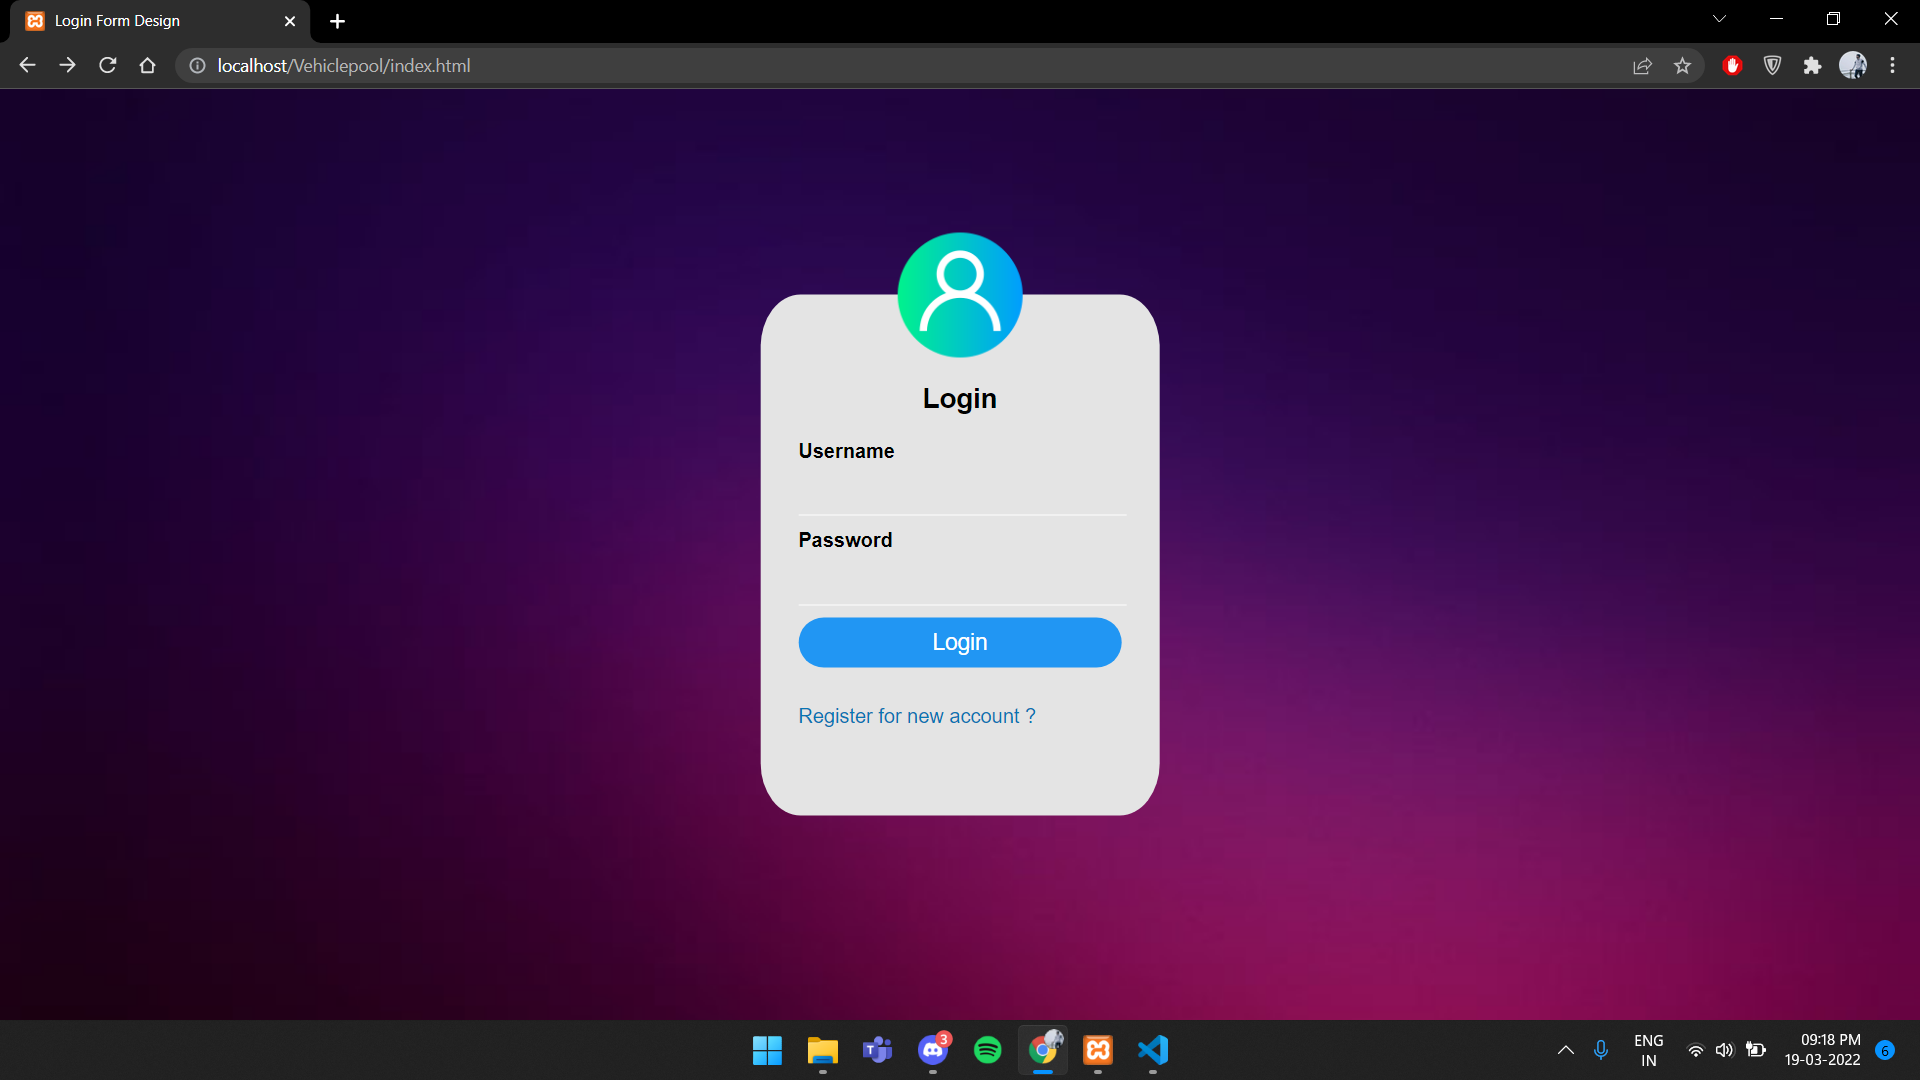Show hidden system tray icons
The width and height of the screenshot is (1920, 1080).
[1565, 1050]
